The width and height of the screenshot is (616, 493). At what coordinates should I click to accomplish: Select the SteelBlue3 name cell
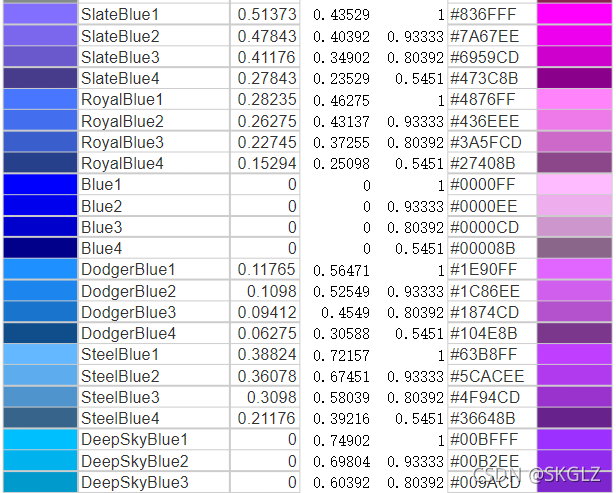pos(154,397)
